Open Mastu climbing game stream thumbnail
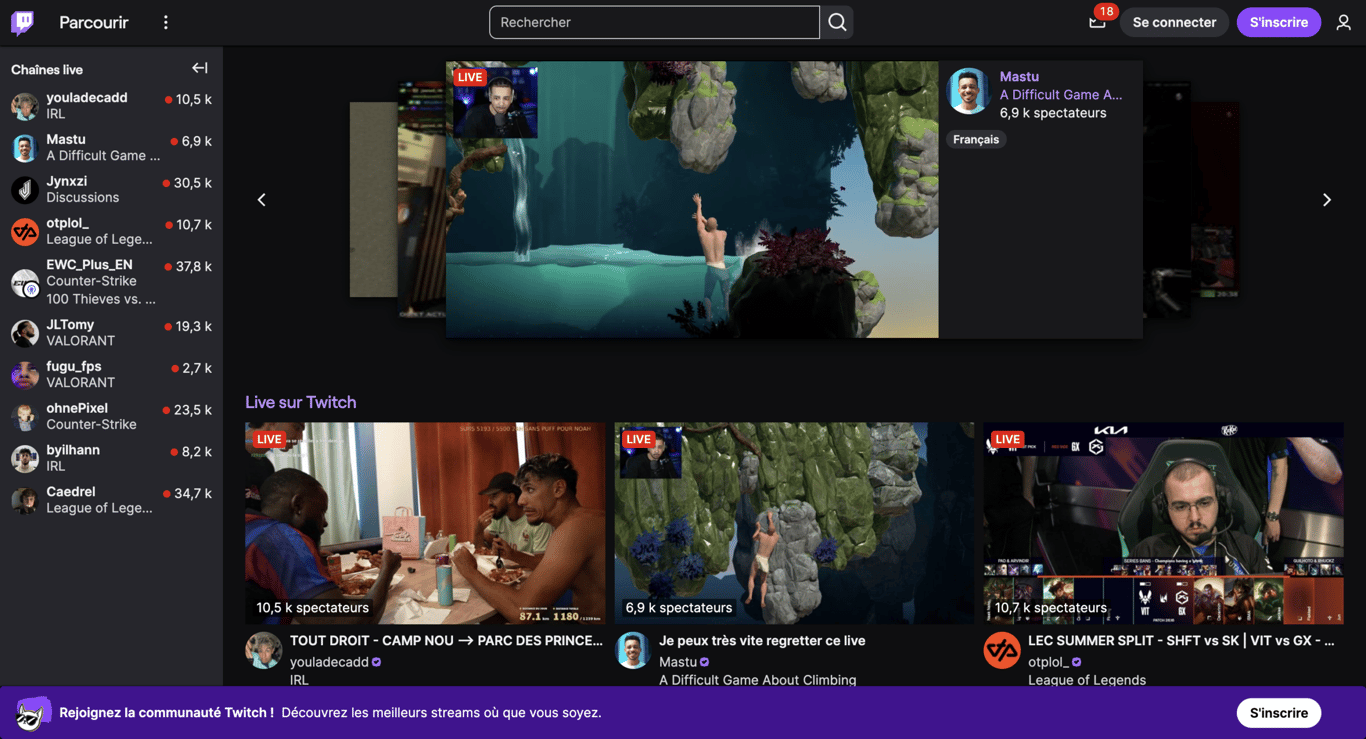The width and height of the screenshot is (1366, 739). [794, 523]
